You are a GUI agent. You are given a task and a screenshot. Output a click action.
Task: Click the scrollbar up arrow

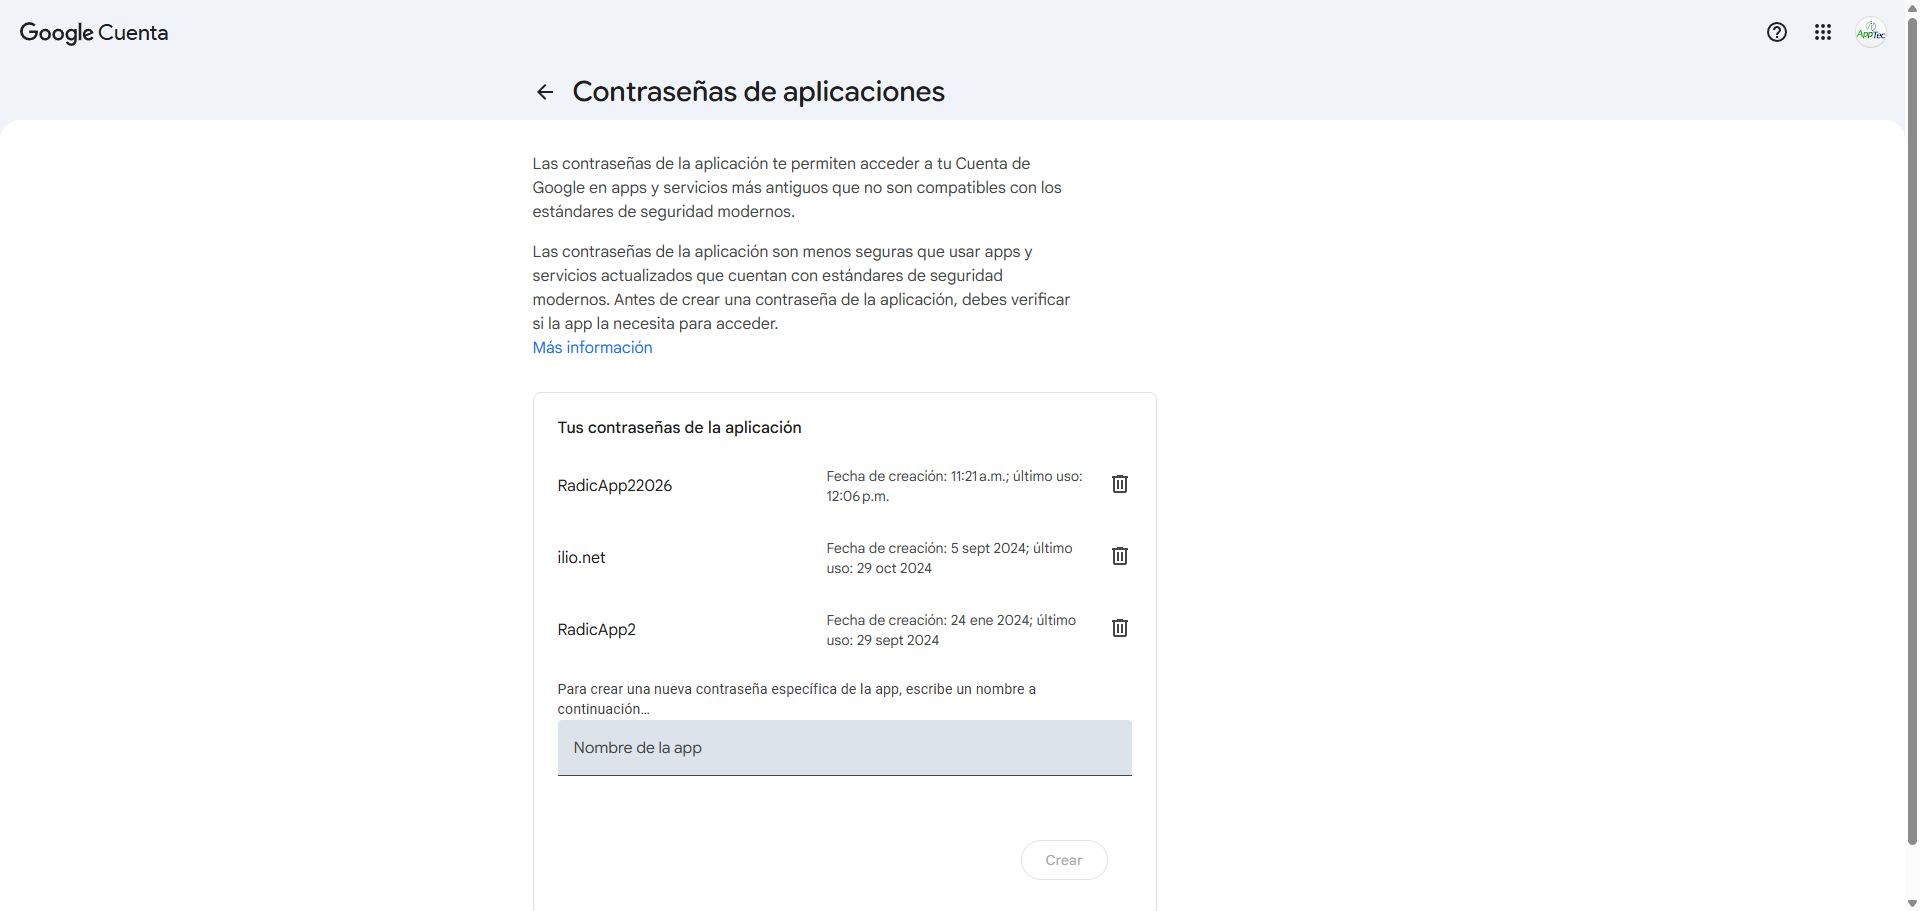[x=1912, y=8]
